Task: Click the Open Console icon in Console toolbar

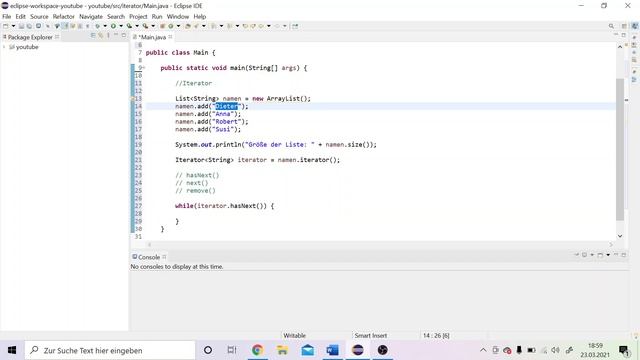Action: [x=600, y=255]
